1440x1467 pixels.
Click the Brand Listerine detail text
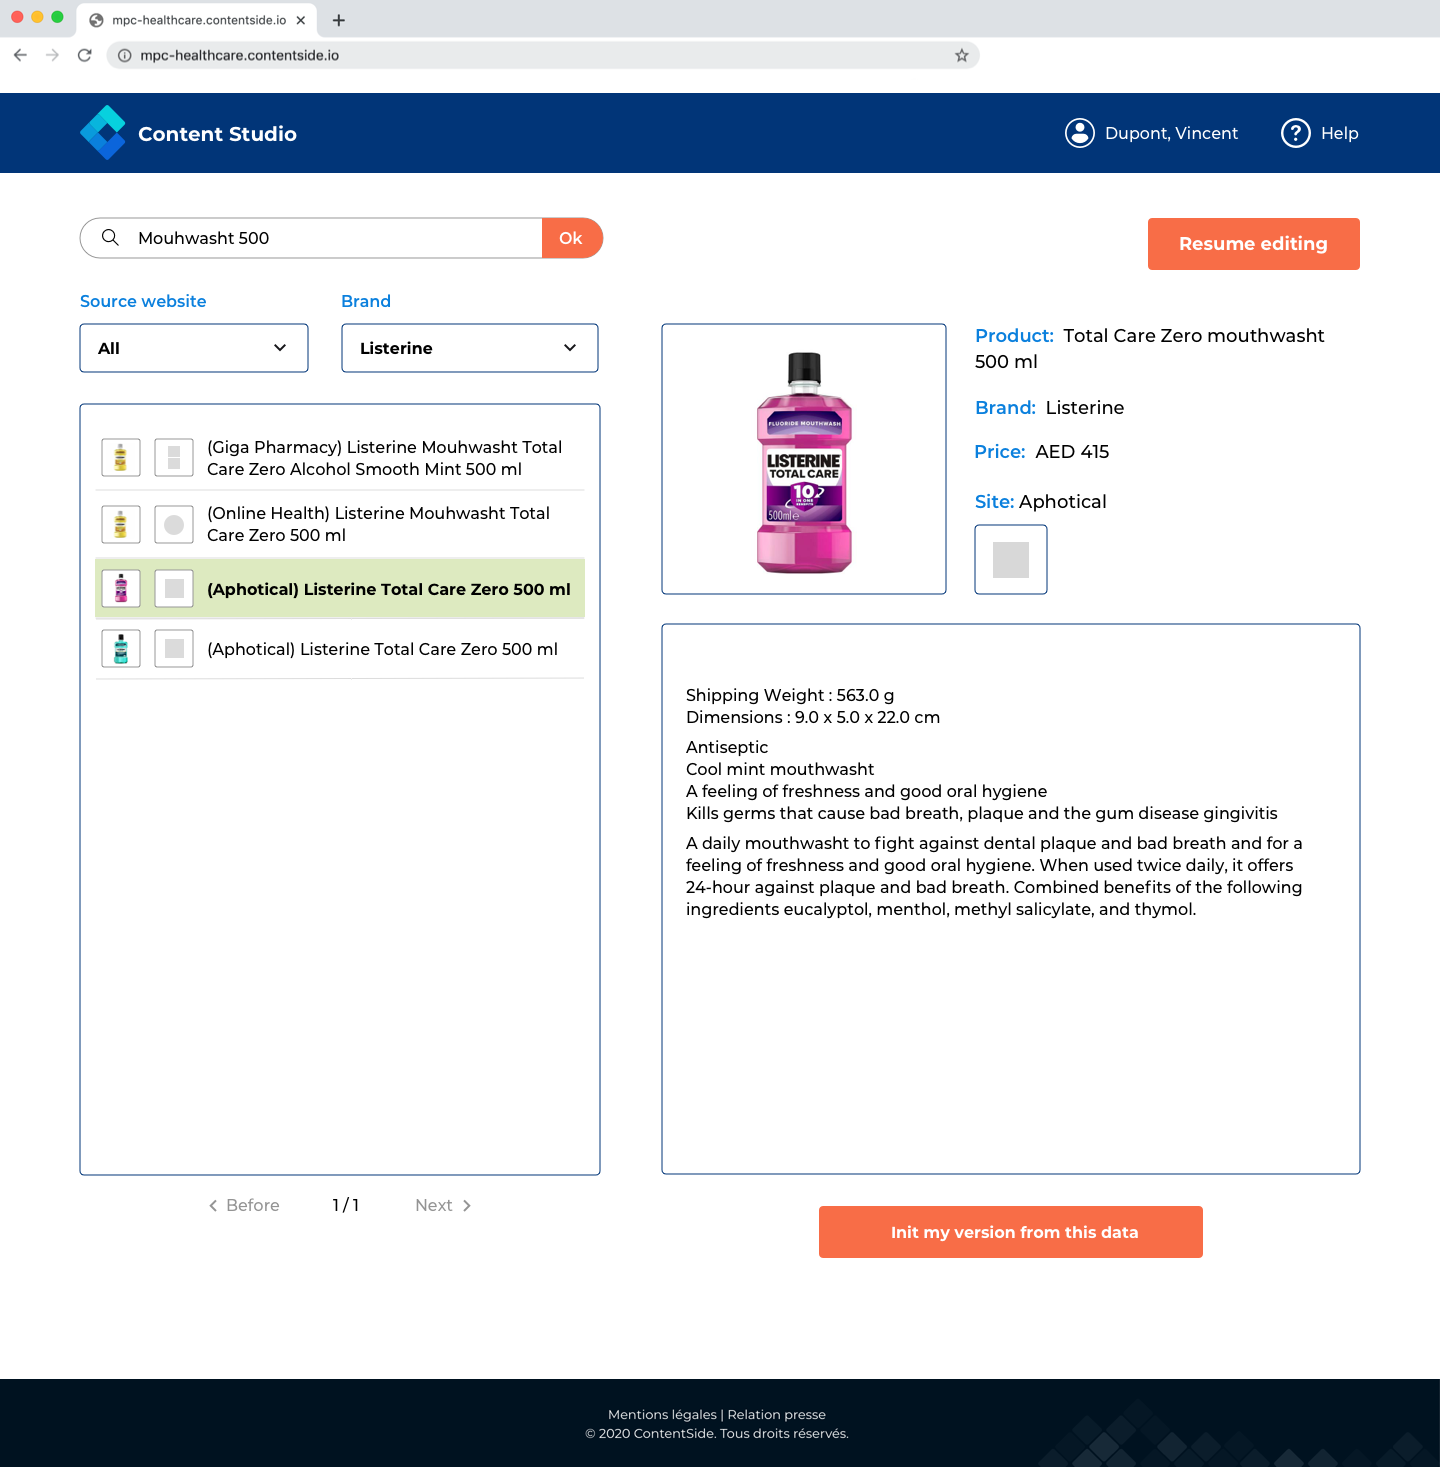click(1050, 408)
